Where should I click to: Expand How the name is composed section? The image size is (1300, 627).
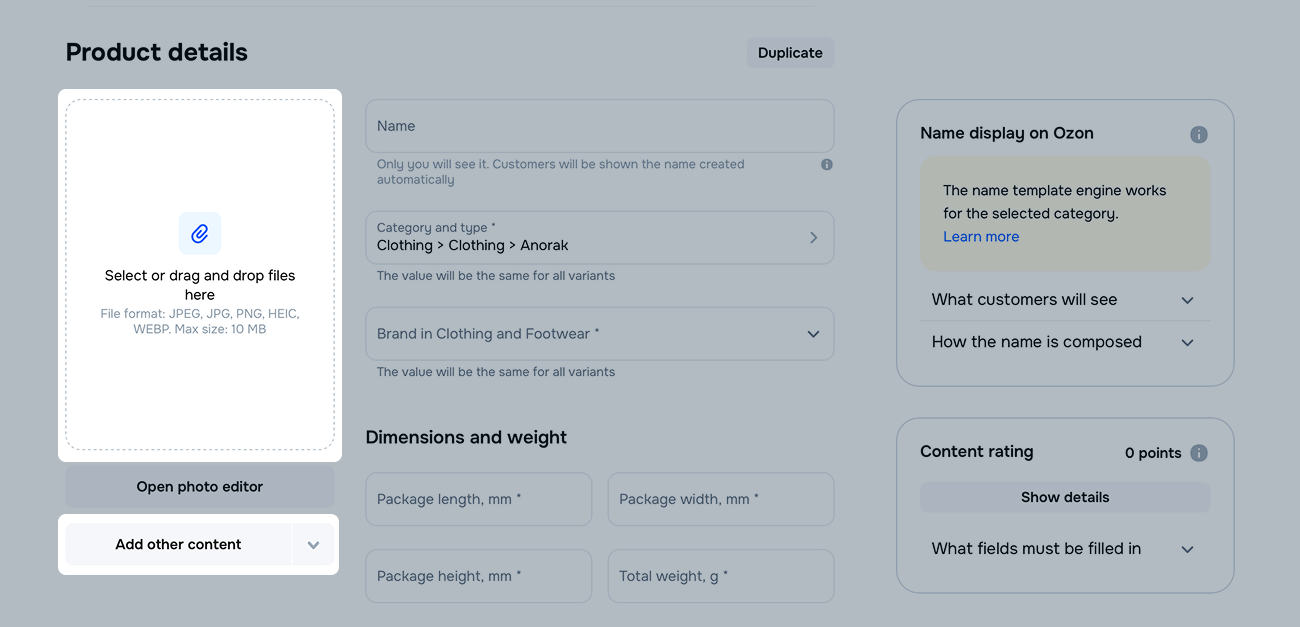[1187, 342]
